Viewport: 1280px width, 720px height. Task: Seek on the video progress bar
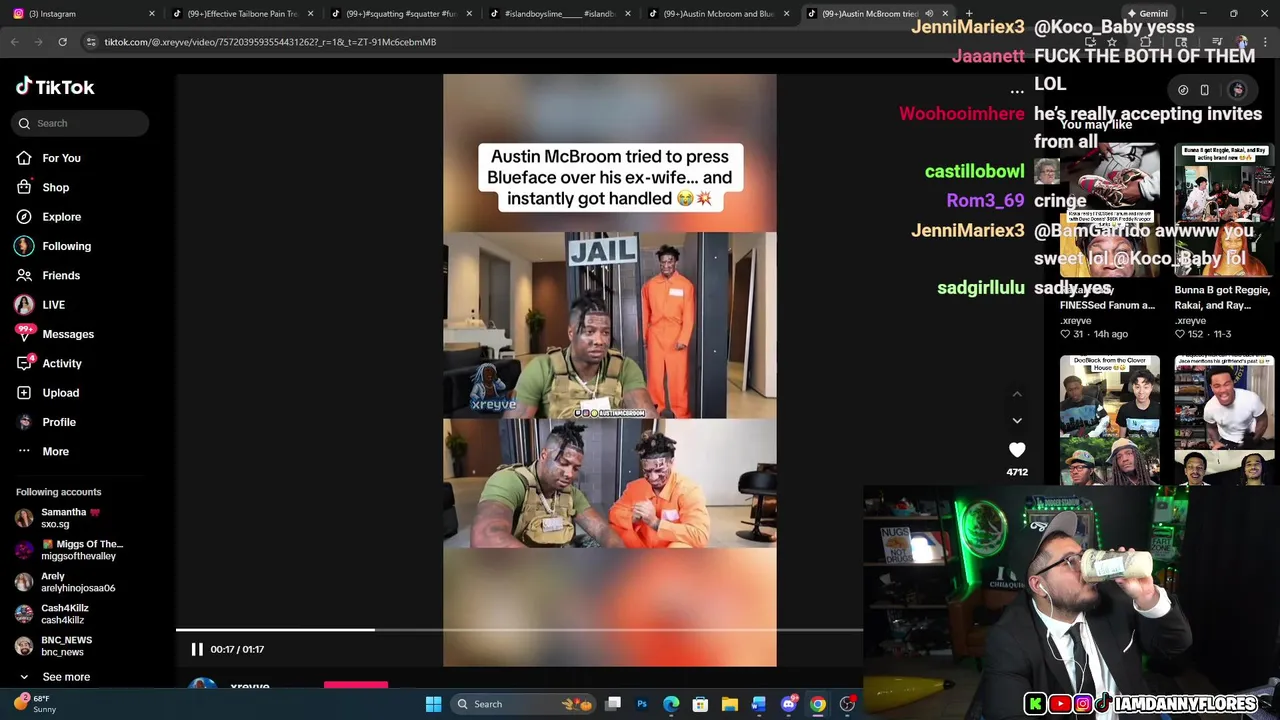[x=519, y=630]
